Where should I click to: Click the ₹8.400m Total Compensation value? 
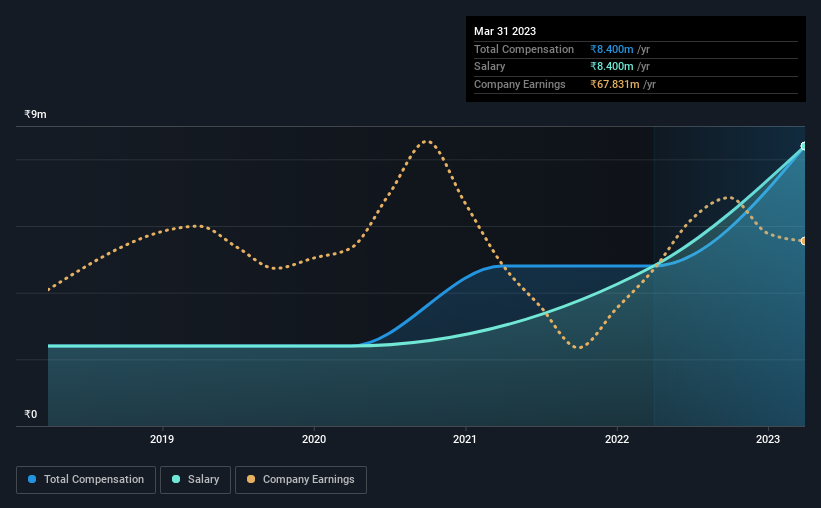coord(612,49)
